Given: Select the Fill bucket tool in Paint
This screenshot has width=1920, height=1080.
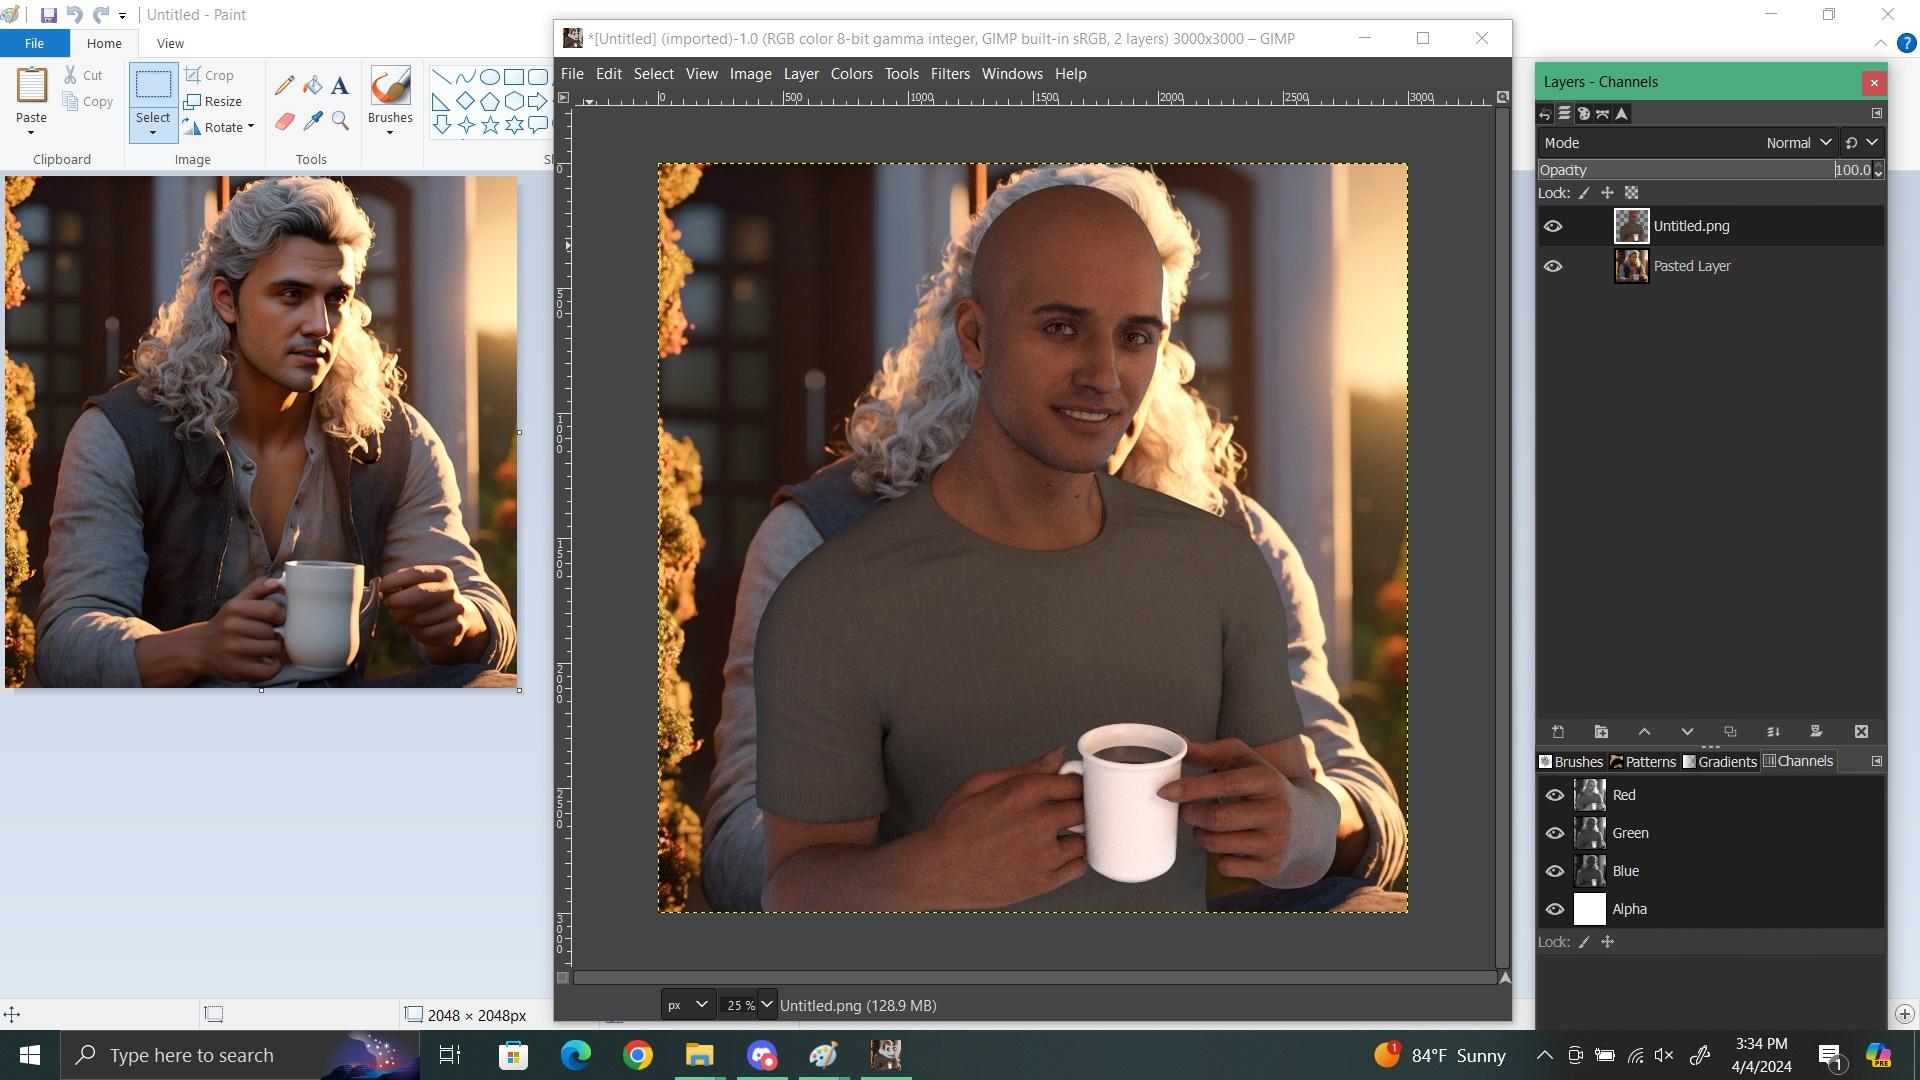Looking at the screenshot, I should point(313,86).
